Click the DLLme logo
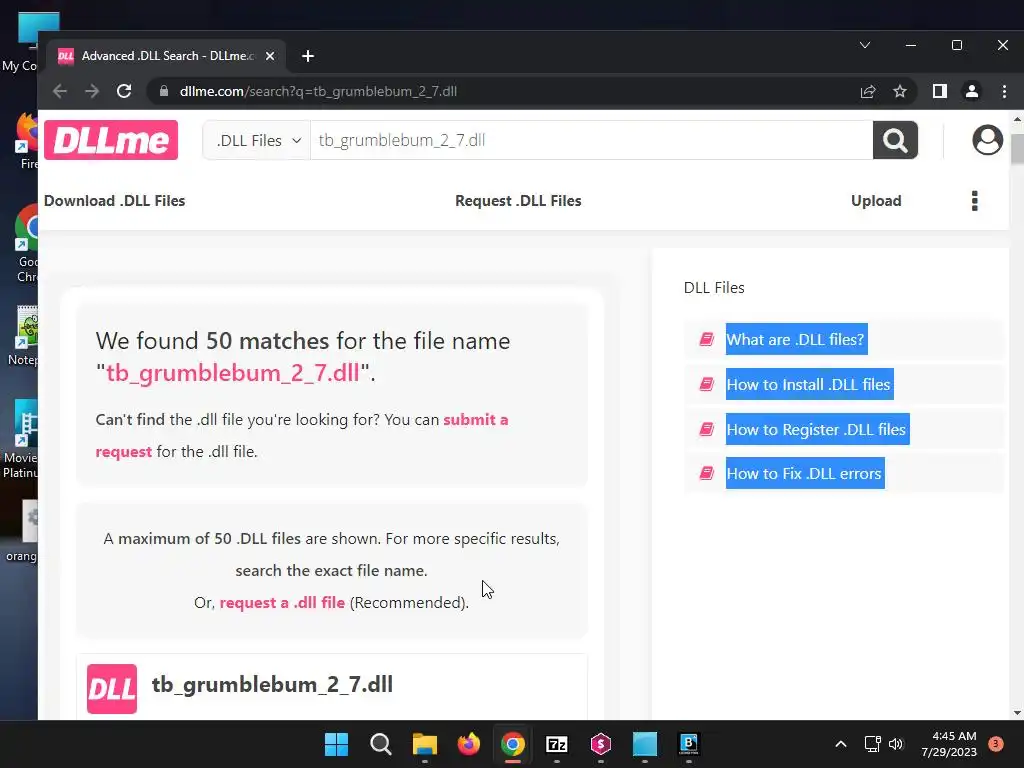Image resolution: width=1024 pixels, height=768 pixels. tap(111, 140)
